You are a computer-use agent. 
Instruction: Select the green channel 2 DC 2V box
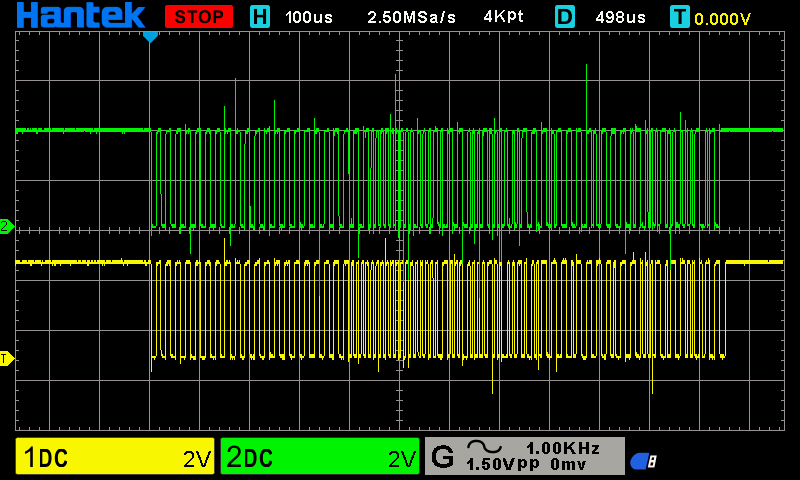point(320,456)
